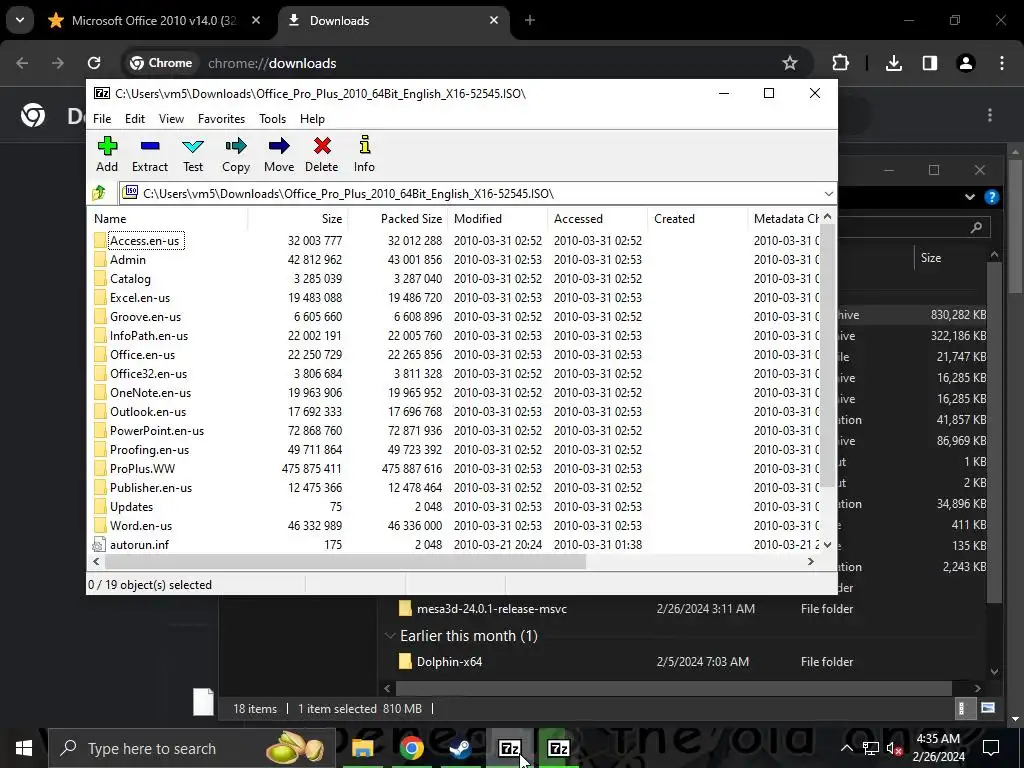Switch to the Downloads browser tab
The width and height of the screenshot is (1024, 768).
pos(395,21)
